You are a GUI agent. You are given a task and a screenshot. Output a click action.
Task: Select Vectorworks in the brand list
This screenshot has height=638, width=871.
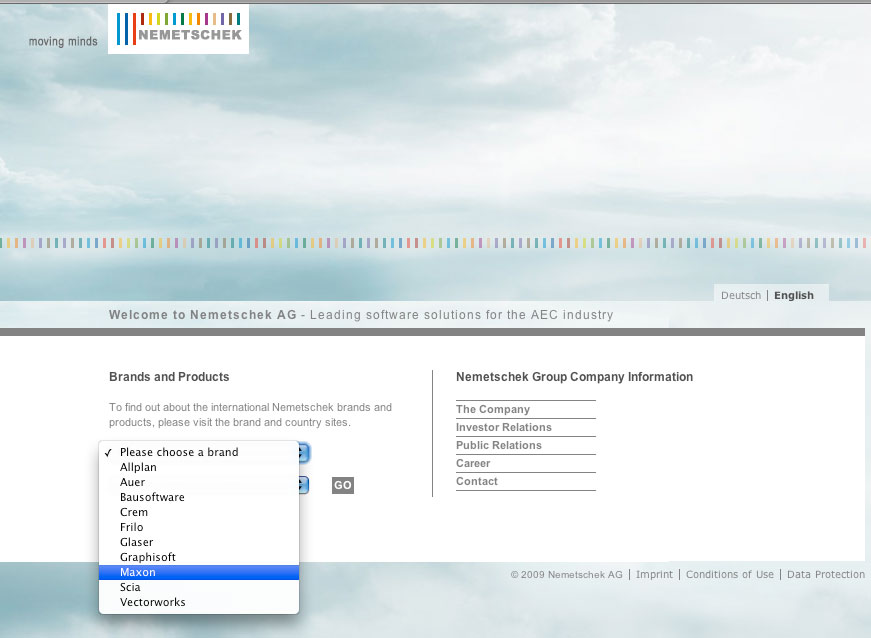point(199,602)
